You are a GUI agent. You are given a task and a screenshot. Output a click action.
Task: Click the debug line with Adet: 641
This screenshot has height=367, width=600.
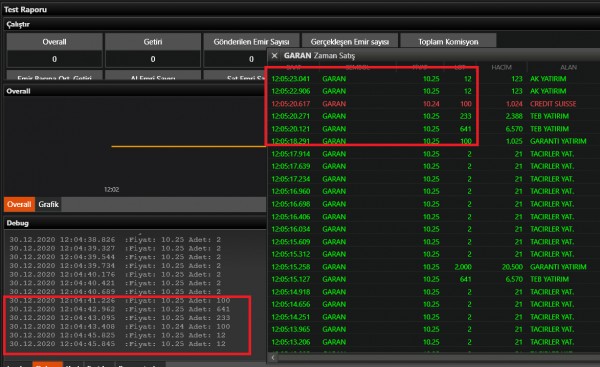tap(120, 309)
